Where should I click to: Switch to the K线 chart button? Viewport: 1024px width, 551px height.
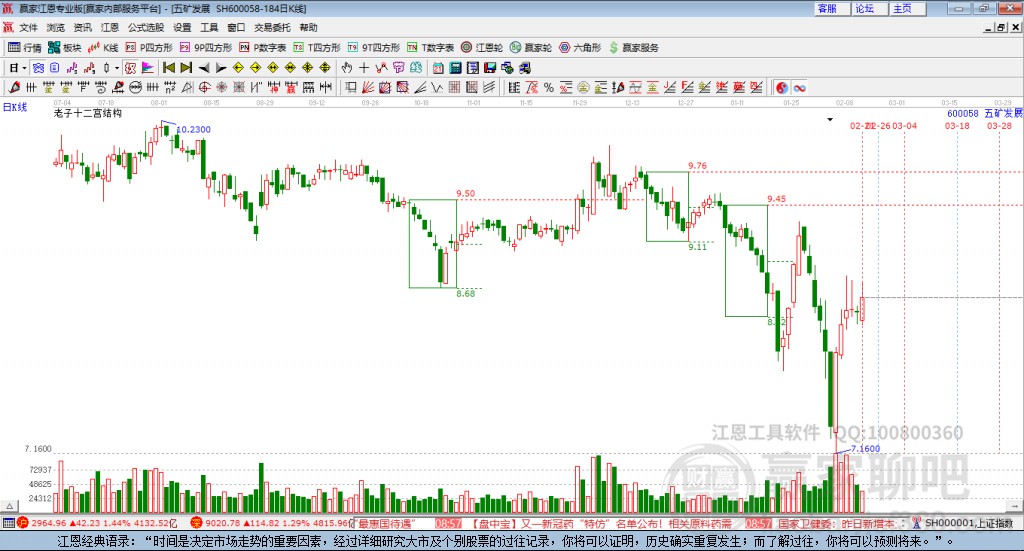(x=103, y=48)
